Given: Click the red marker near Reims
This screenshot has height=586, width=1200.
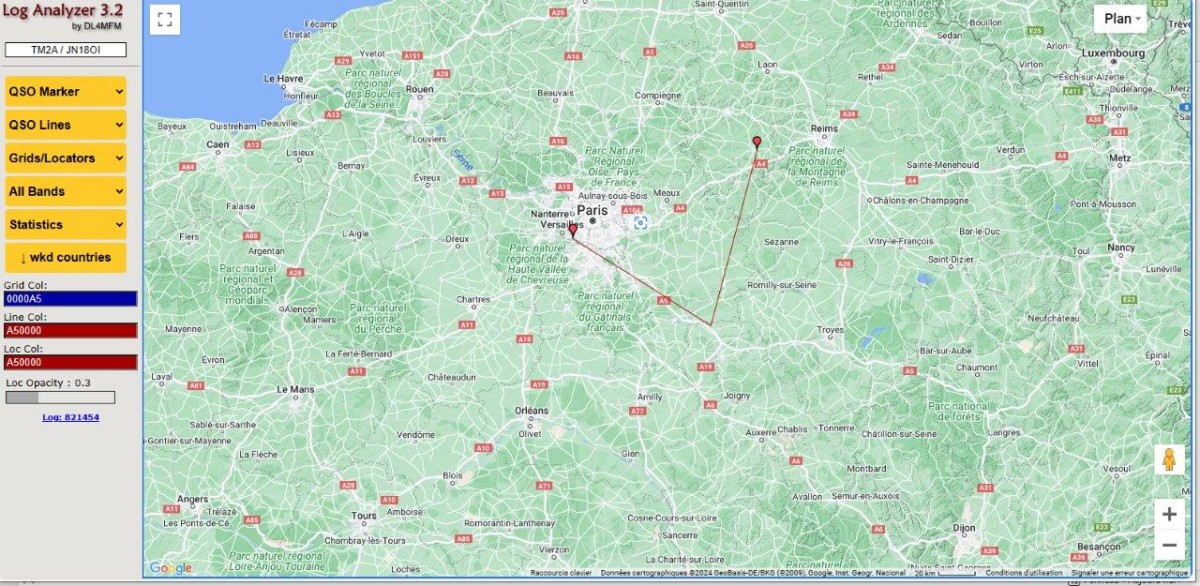Looking at the screenshot, I should click(757, 142).
